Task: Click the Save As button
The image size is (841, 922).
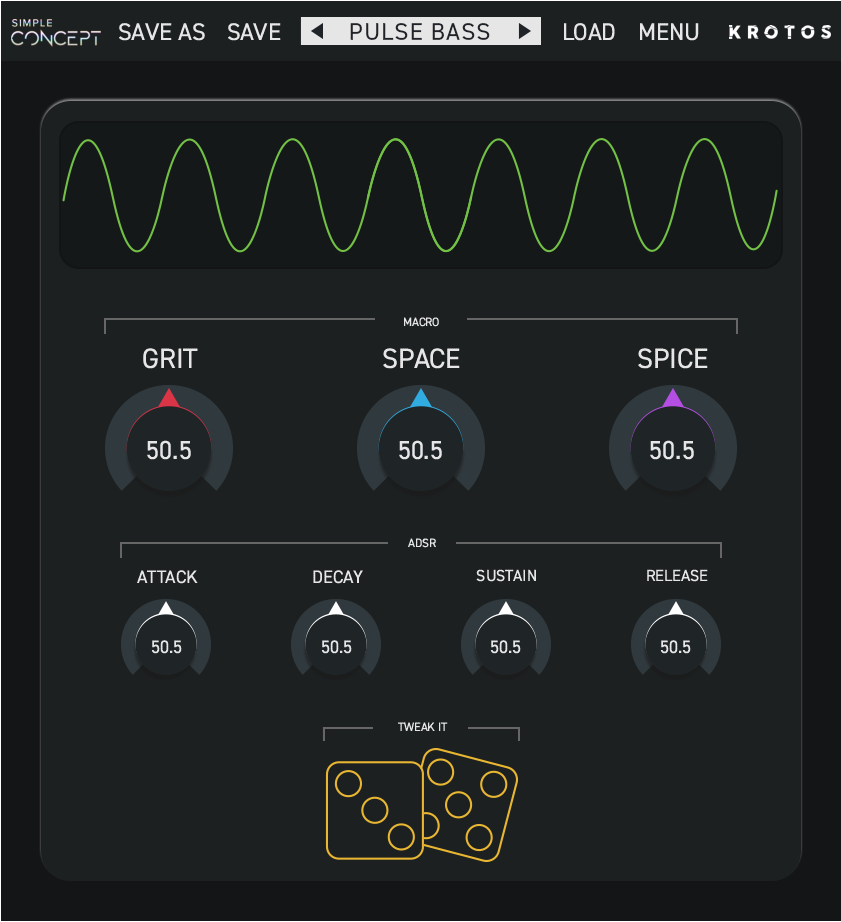Action: tap(162, 32)
